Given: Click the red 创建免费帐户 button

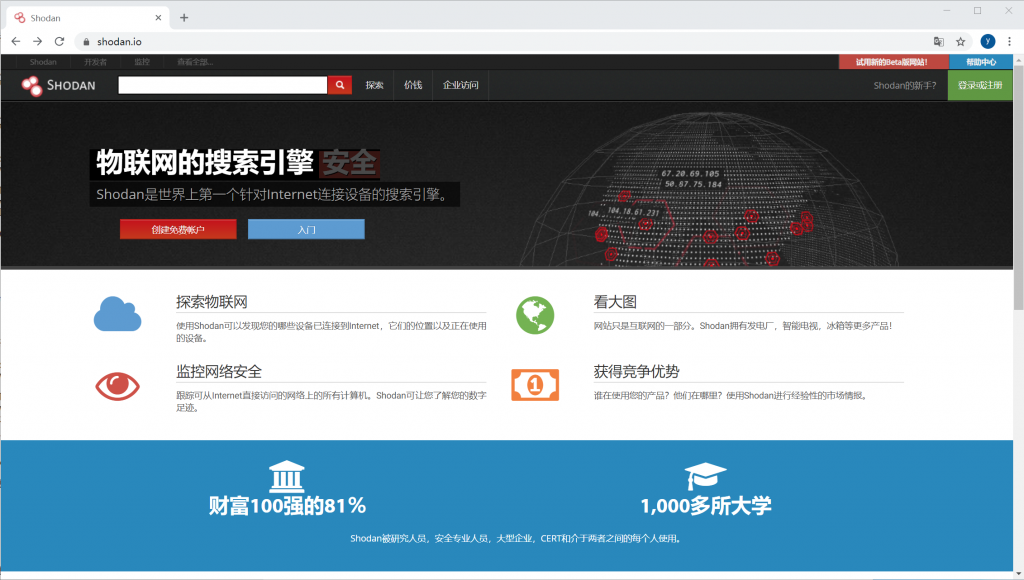Looking at the screenshot, I should point(178,229).
